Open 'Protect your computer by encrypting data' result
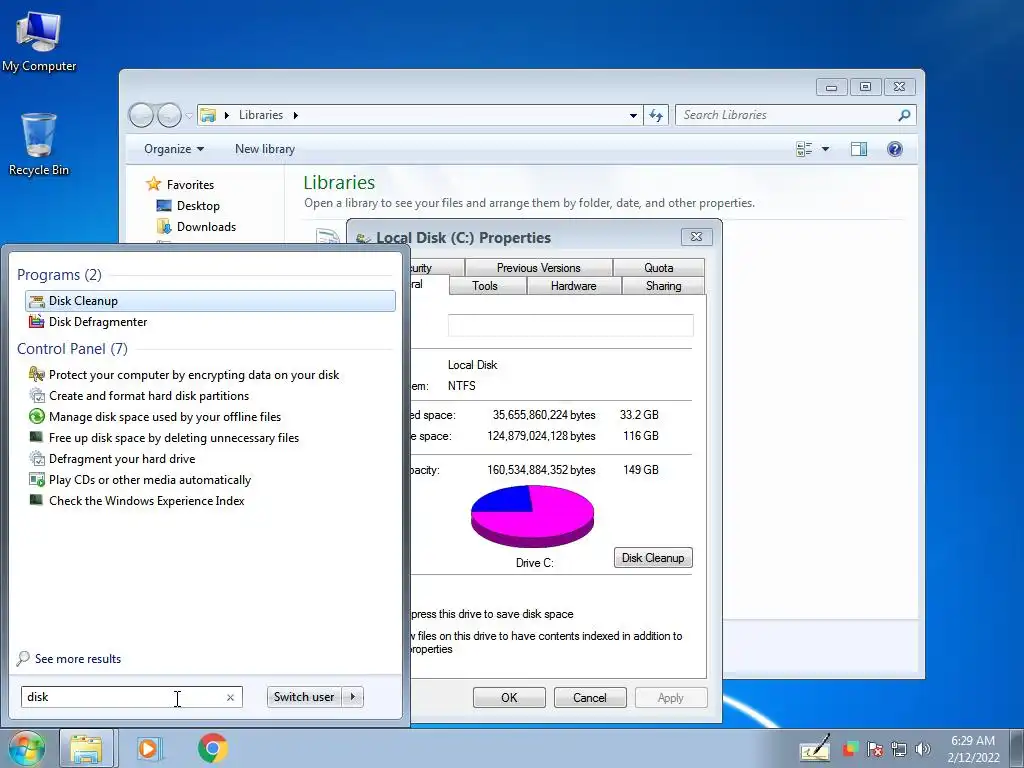This screenshot has width=1024, height=768. 194,375
